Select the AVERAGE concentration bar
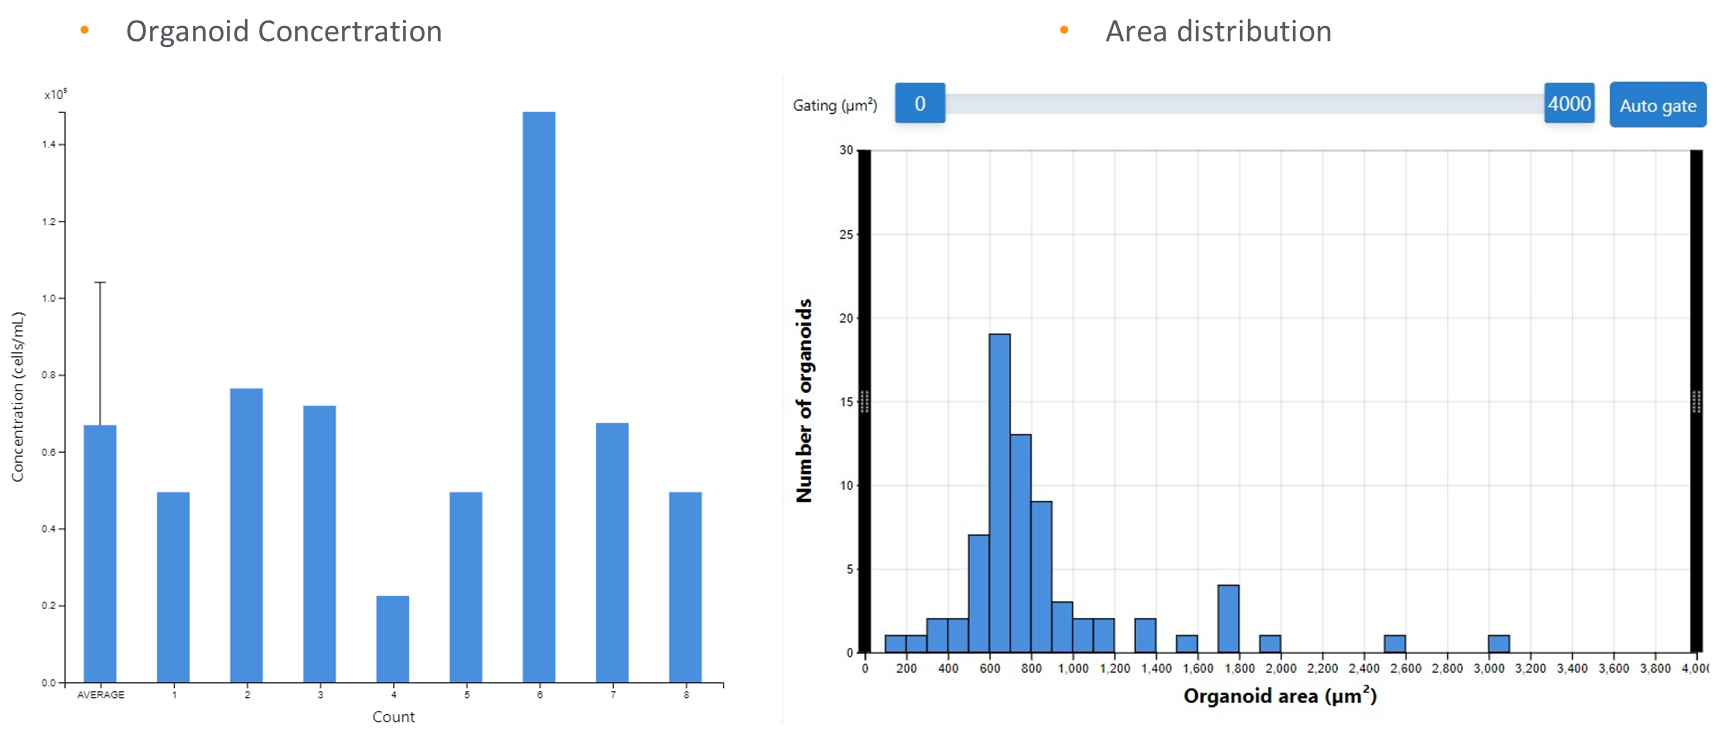This screenshot has width=1727, height=732. 100,553
